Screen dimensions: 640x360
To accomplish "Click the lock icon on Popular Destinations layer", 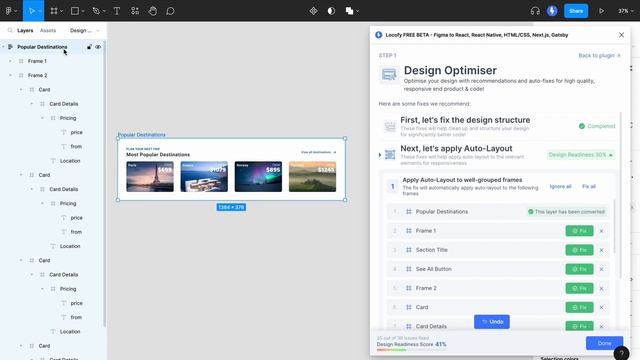I will coord(89,47).
